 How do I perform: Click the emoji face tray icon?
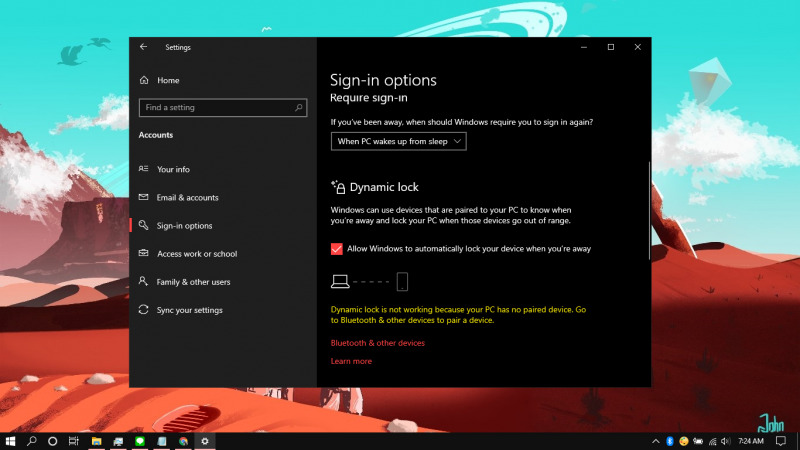tap(684, 441)
